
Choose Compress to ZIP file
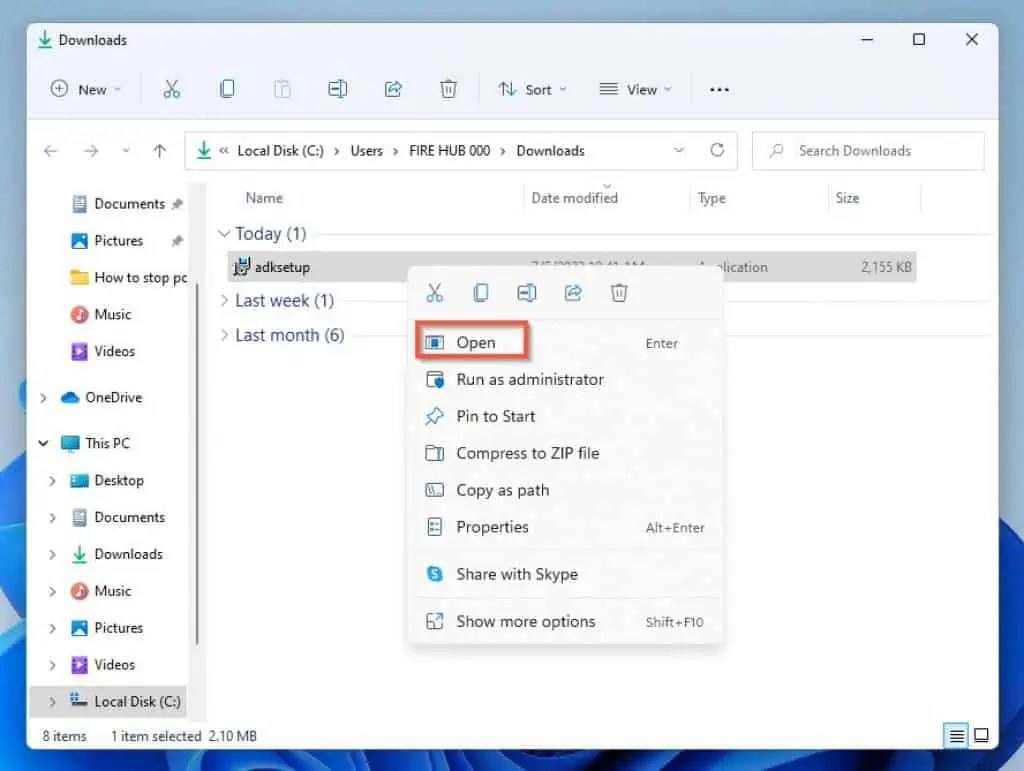(527, 453)
